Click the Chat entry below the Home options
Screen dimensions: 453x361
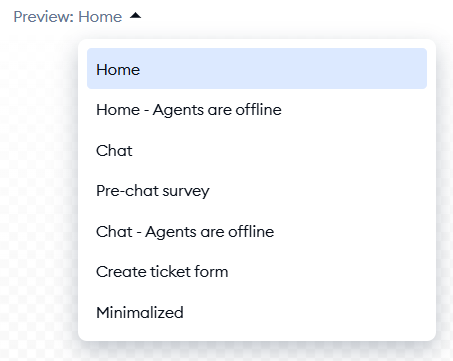[x=257, y=150]
